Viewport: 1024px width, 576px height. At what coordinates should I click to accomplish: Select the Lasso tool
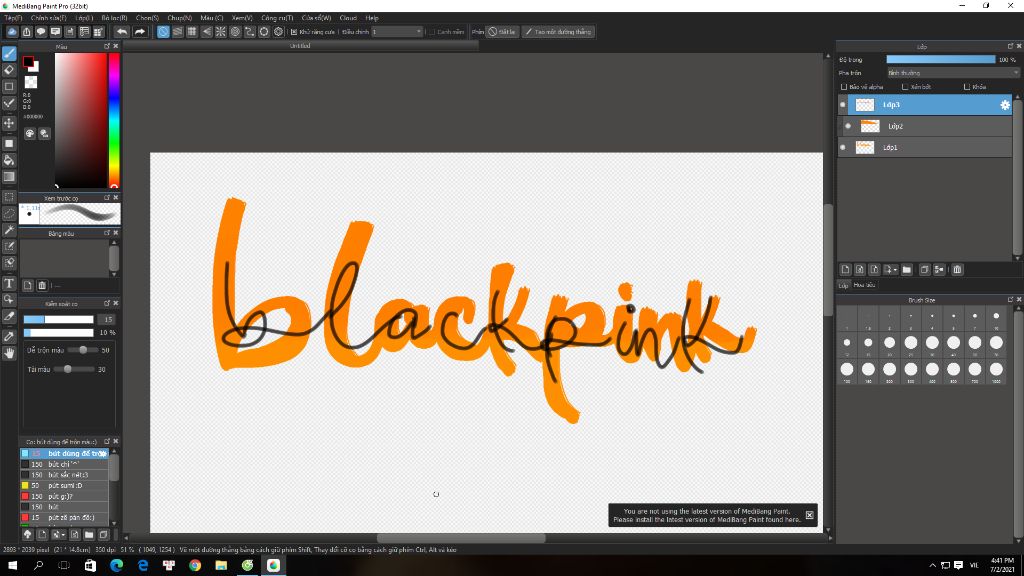pos(9,213)
